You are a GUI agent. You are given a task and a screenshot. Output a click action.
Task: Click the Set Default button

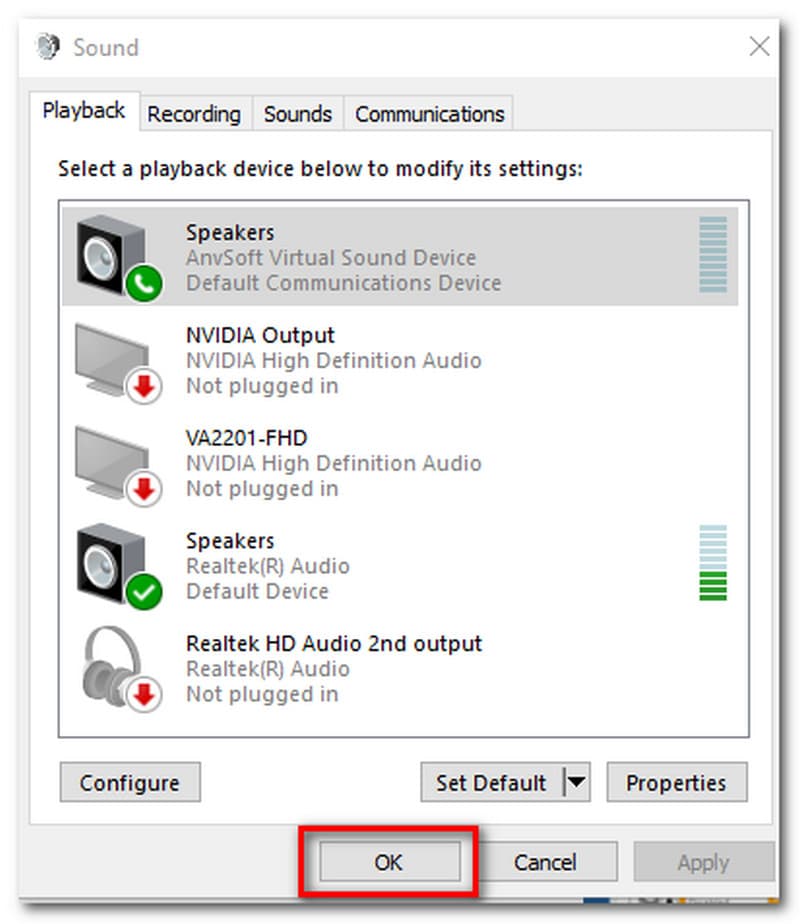point(491,782)
